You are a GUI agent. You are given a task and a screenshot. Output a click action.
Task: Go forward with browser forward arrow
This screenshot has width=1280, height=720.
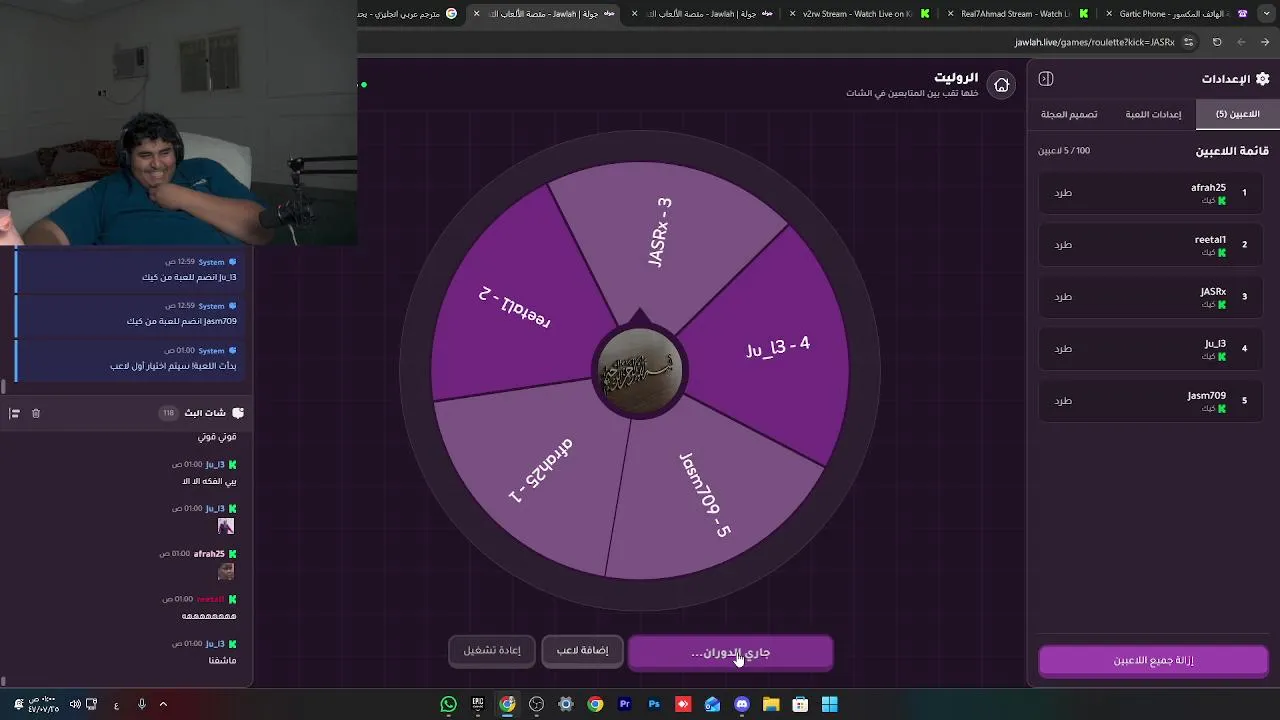pyautogui.click(x=1241, y=42)
